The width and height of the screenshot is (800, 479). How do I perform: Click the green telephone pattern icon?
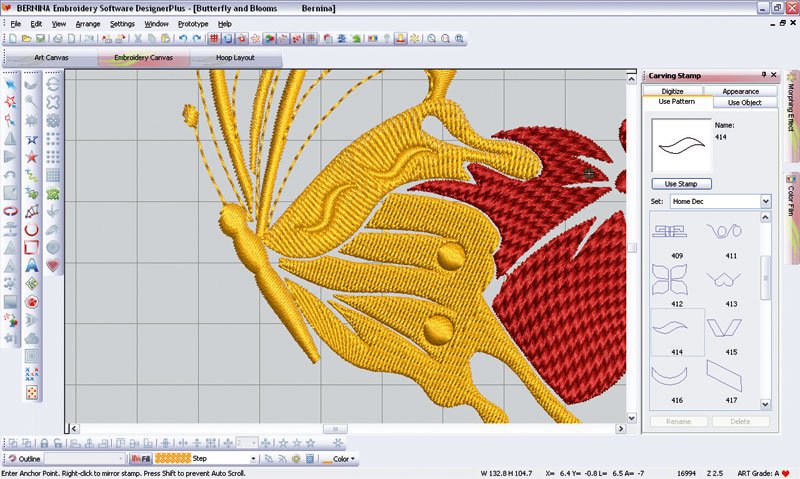click(x=53, y=193)
